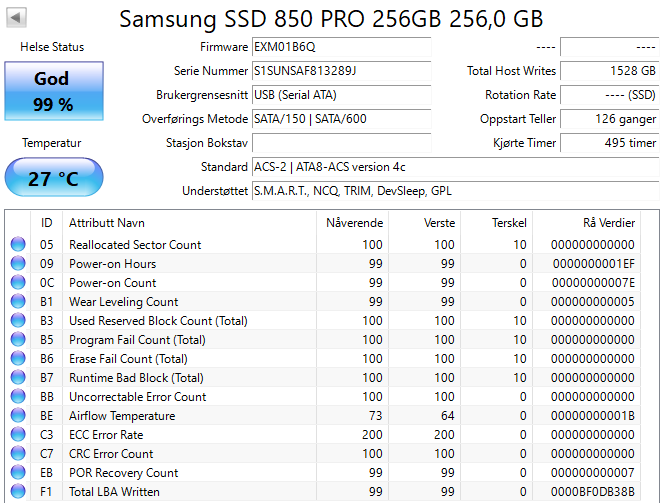Click Airflow Temperature current value 73
The image size is (664, 503).
(376, 416)
